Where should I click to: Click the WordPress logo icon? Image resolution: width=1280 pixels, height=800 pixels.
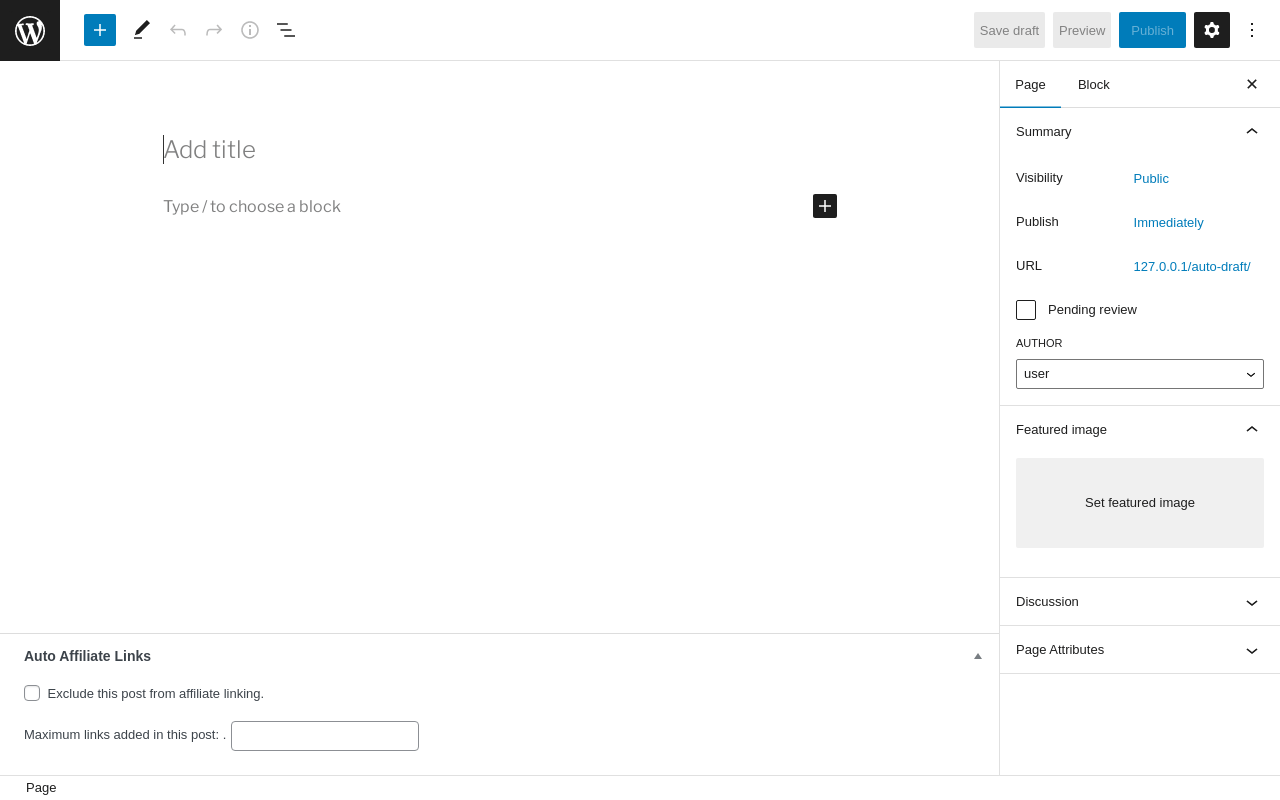click(x=30, y=30)
